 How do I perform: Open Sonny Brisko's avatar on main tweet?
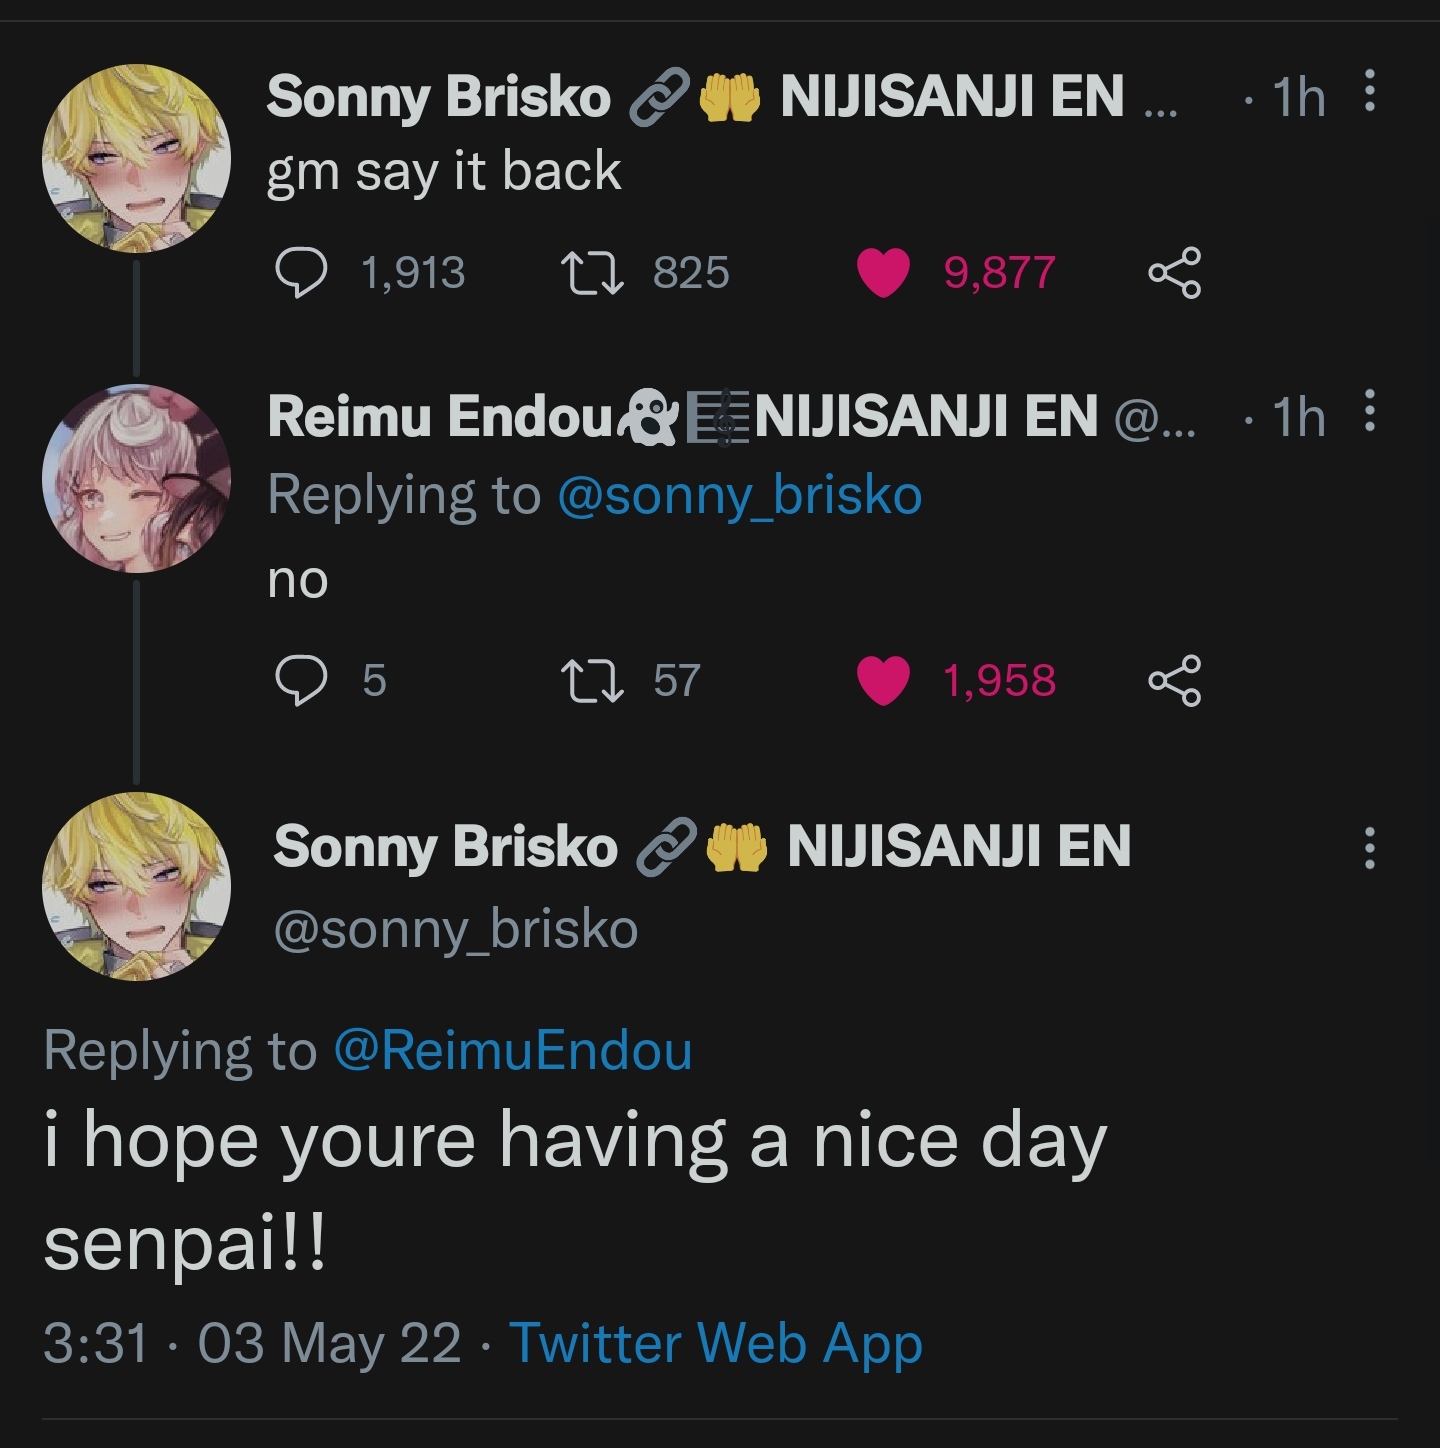(x=136, y=886)
